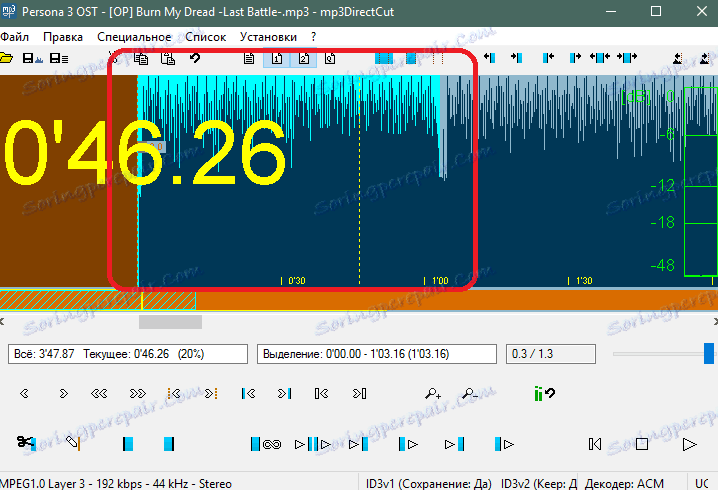Image resolution: width=718 pixels, height=490 pixels.
Task: Open the Правка menu
Action: click(63, 37)
